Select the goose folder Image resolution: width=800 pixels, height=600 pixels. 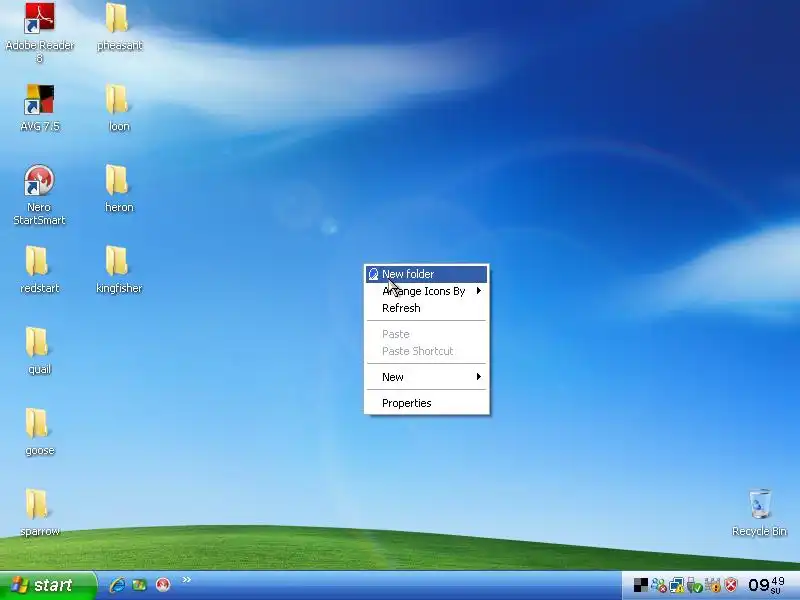point(39,432)
